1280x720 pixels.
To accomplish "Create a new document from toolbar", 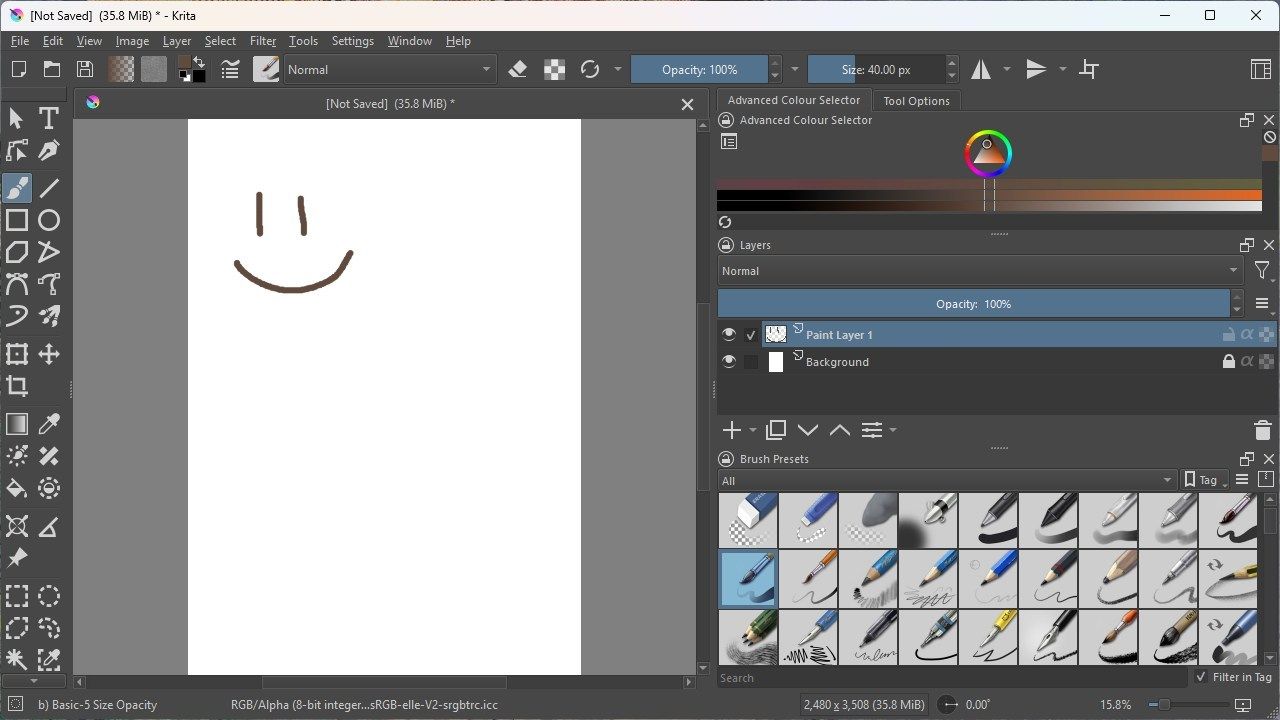I will (18, 69).
